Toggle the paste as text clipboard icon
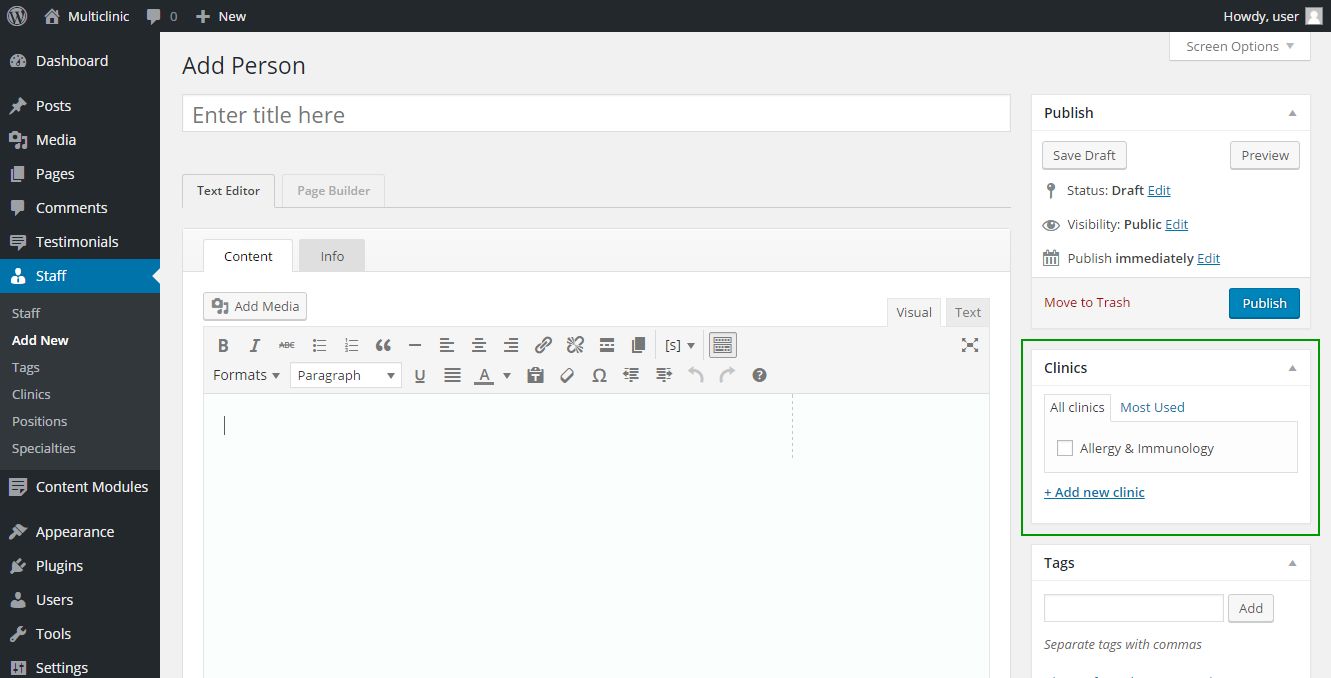Image resolution: width=1331 pixels, height=678 pixels. [535, 375]
